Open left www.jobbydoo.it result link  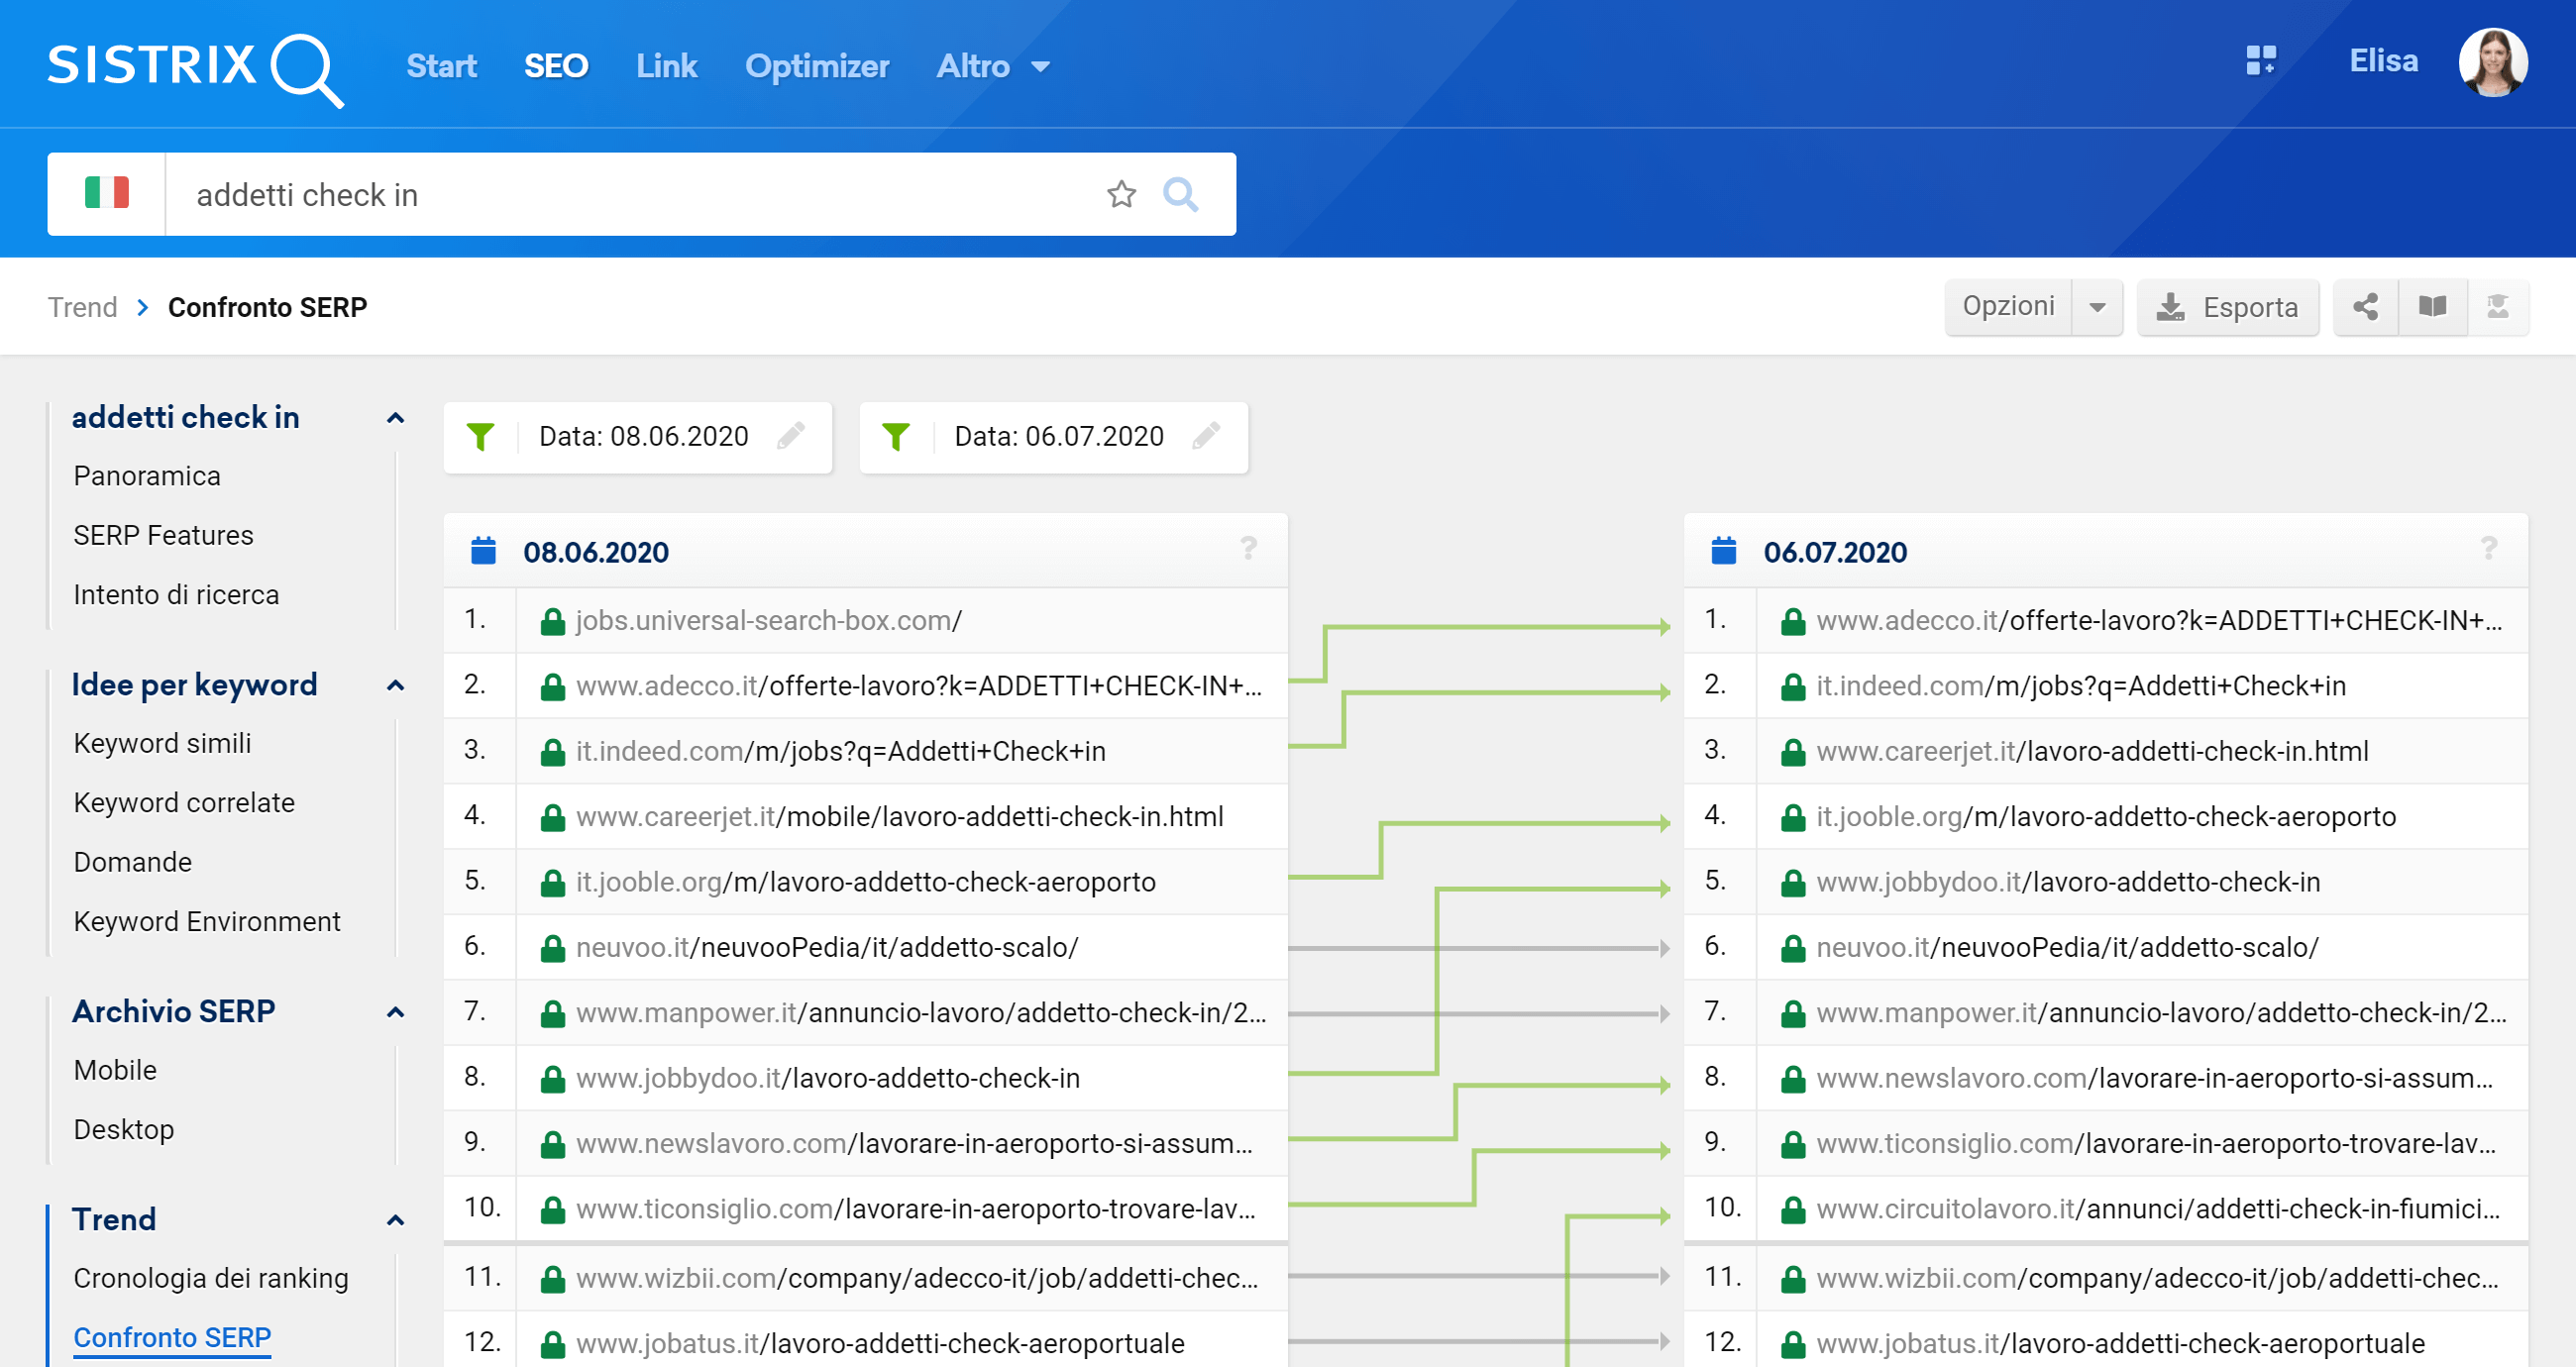(x=828, y=1078)
